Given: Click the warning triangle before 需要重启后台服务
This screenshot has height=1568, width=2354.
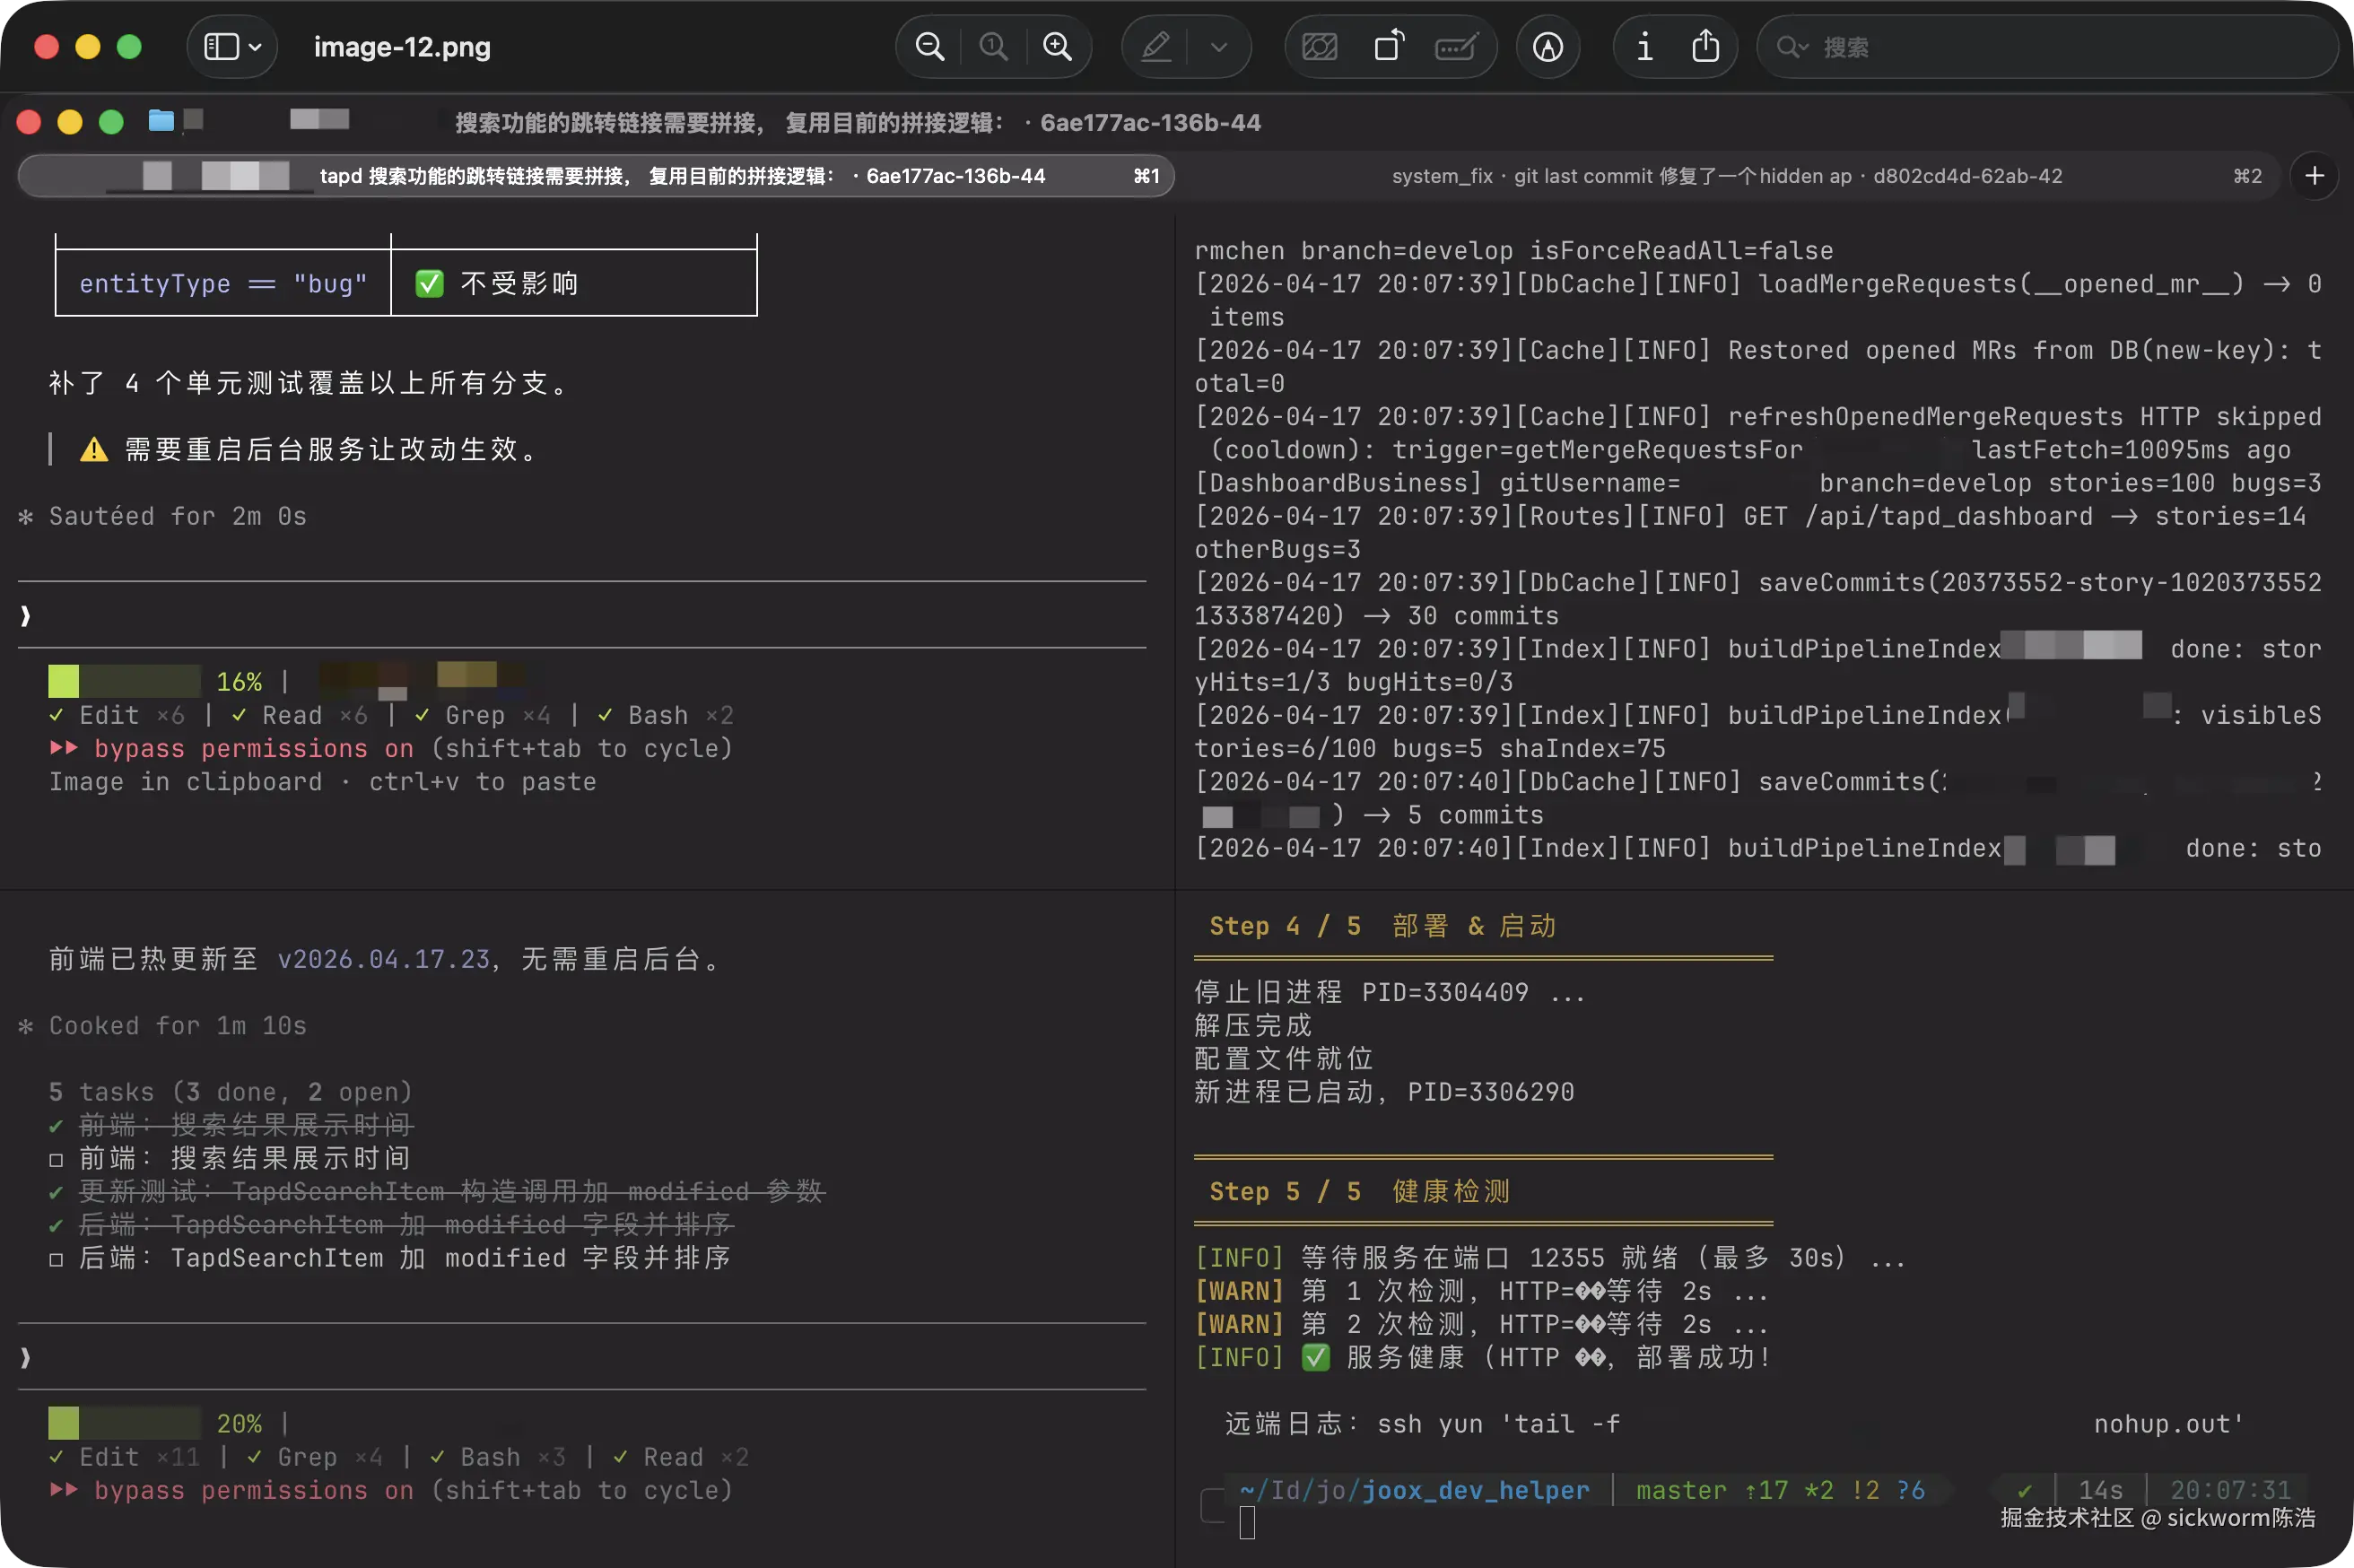Looking at the screenshot, I should click(94, 449).
